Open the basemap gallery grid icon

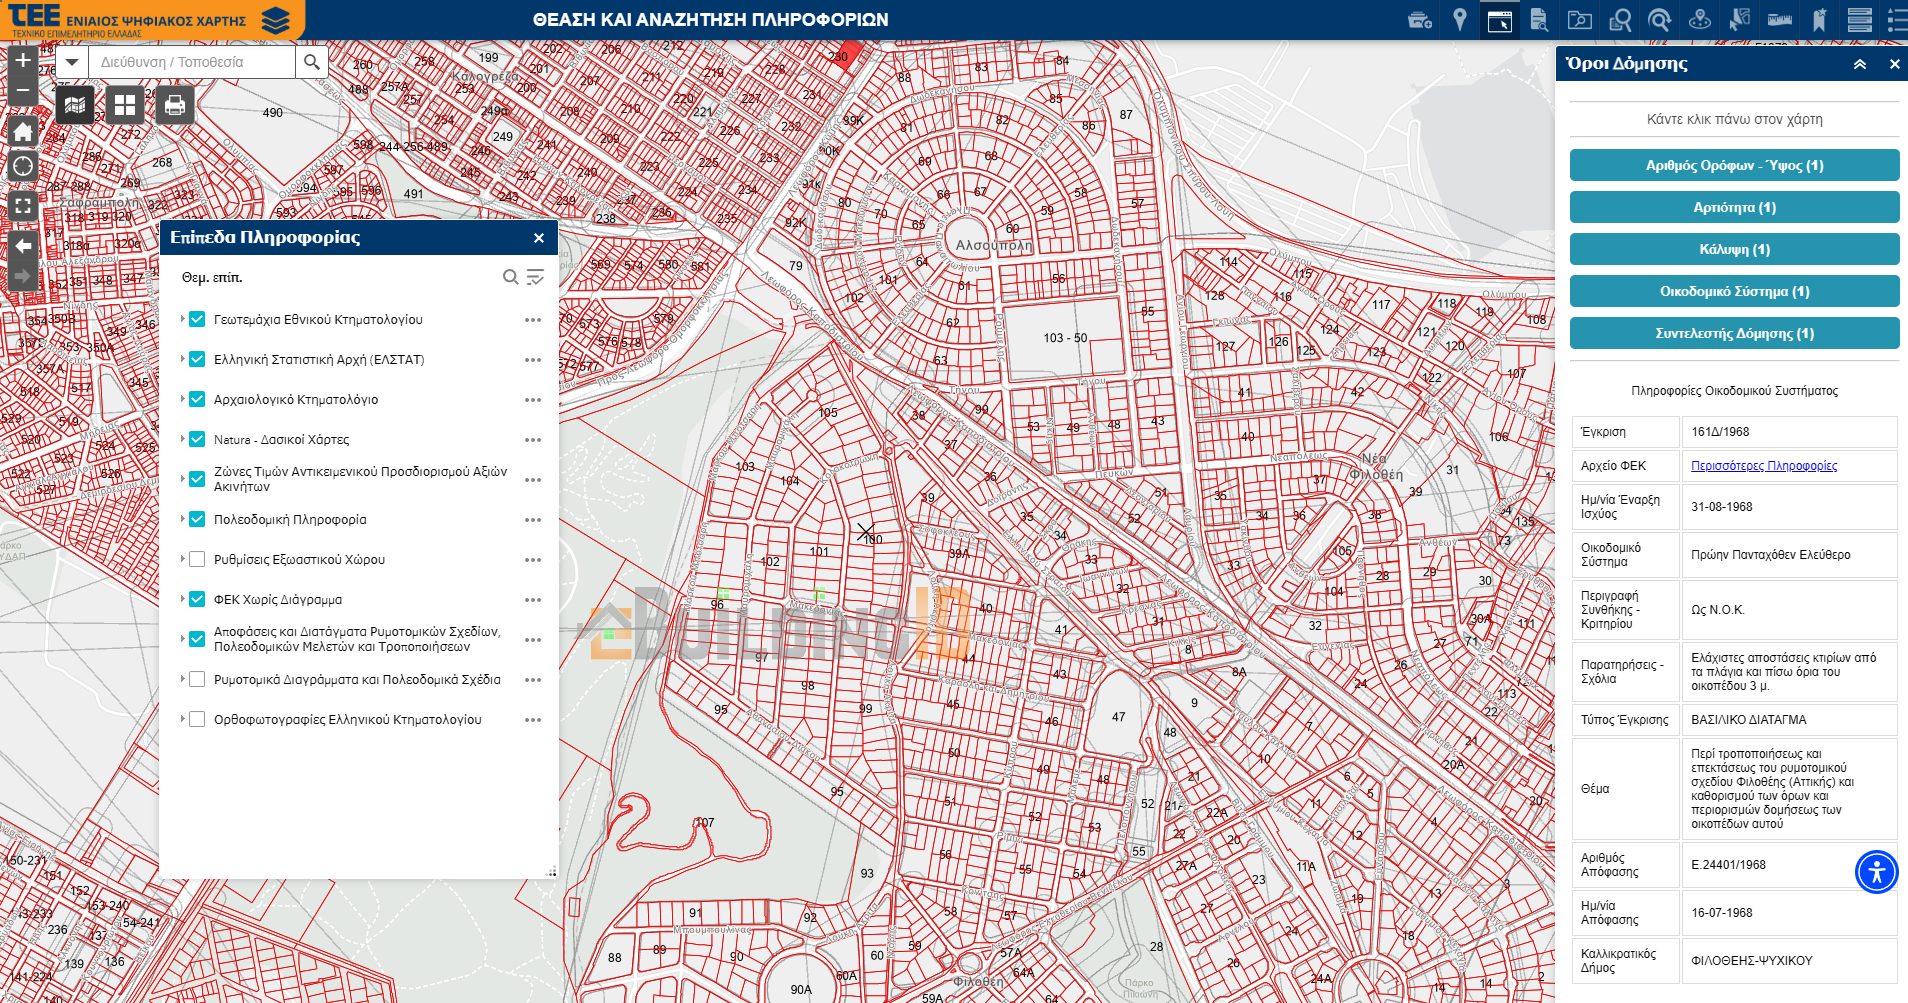tap(125, 105)
